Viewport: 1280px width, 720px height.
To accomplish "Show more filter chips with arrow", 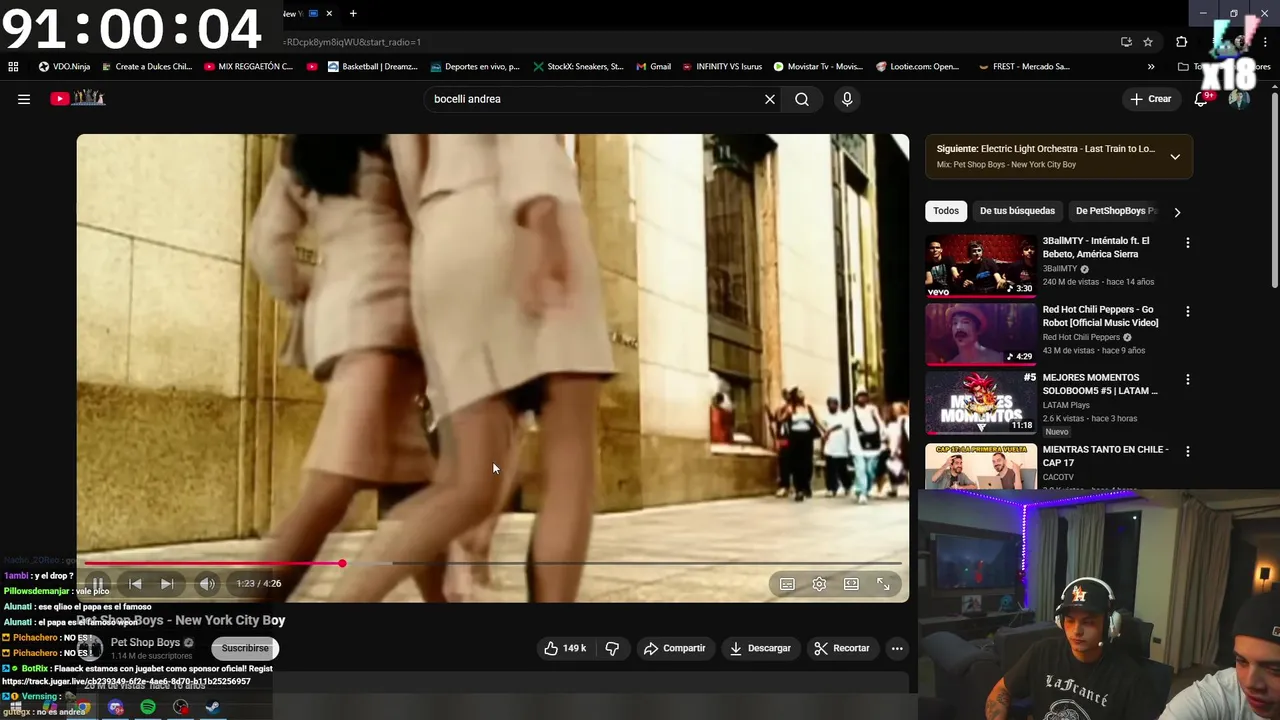I will point(1177,212).
